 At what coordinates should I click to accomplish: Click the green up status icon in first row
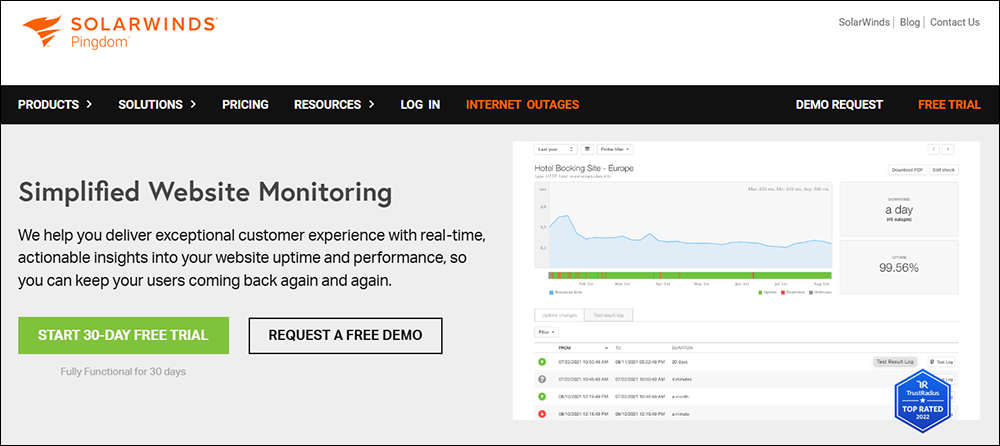click(x=541, y=361)
